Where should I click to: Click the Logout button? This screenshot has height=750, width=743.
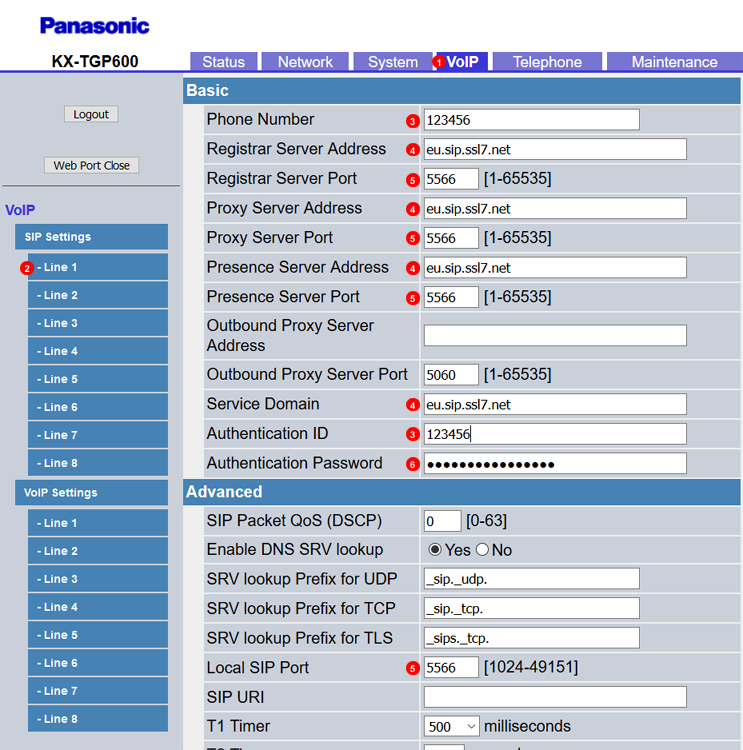(x=91, y=114)
